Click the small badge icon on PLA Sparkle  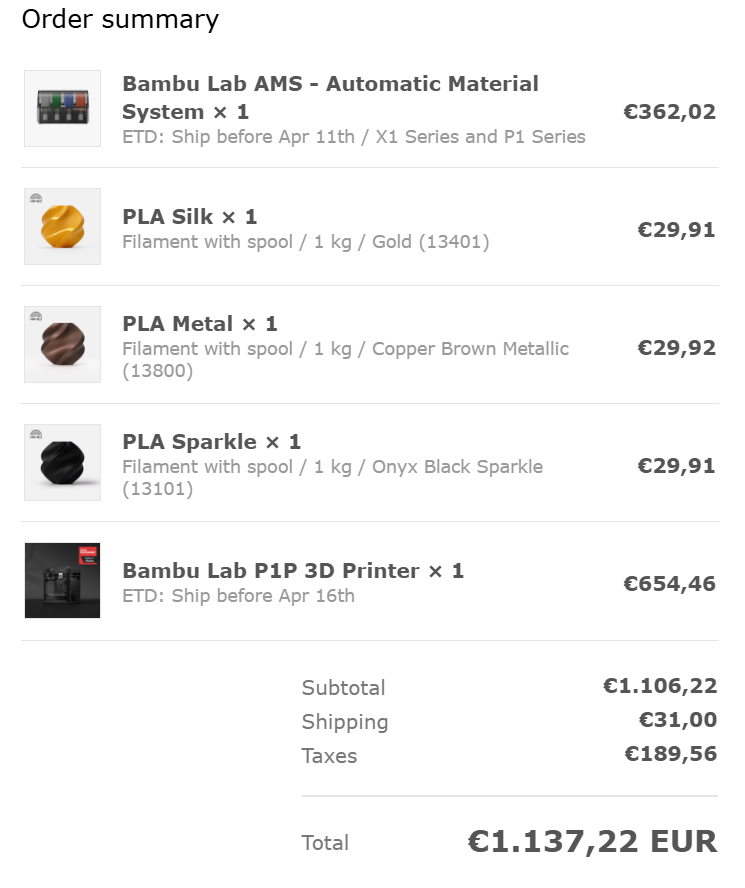36,435
